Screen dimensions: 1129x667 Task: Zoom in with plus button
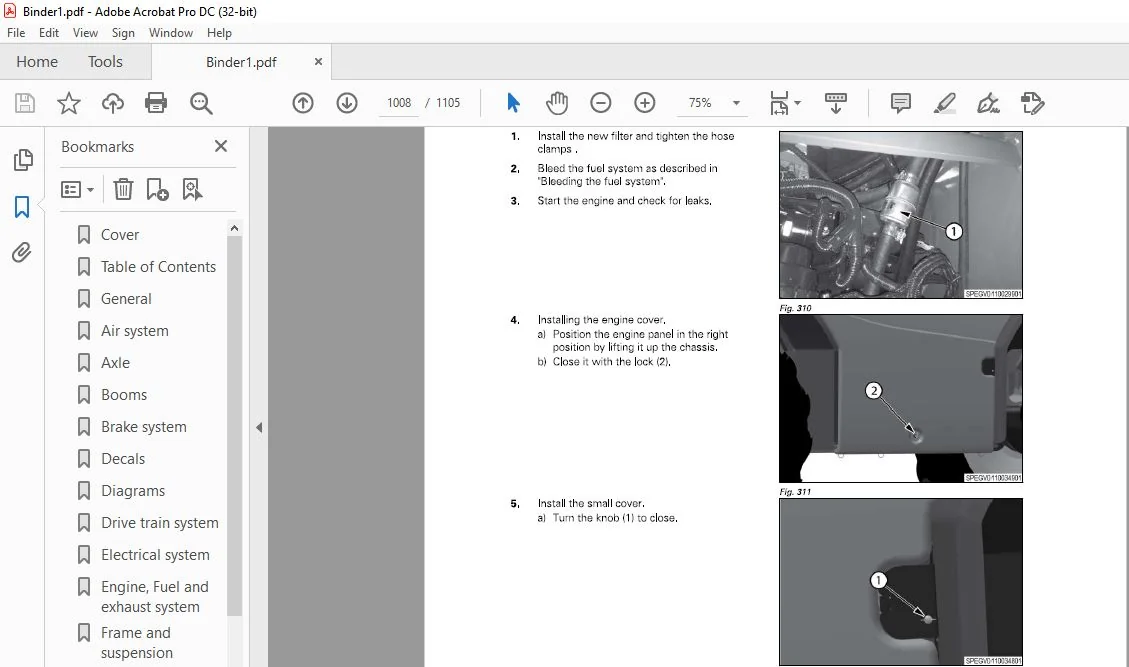644,103
